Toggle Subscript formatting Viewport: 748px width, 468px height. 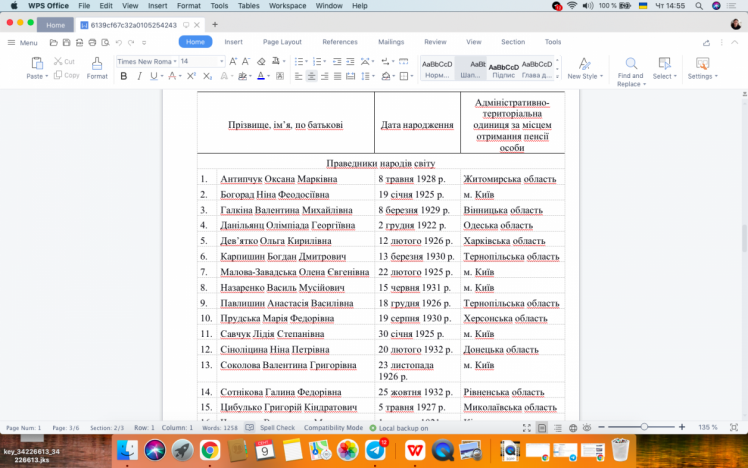click(x=207, y=76)
